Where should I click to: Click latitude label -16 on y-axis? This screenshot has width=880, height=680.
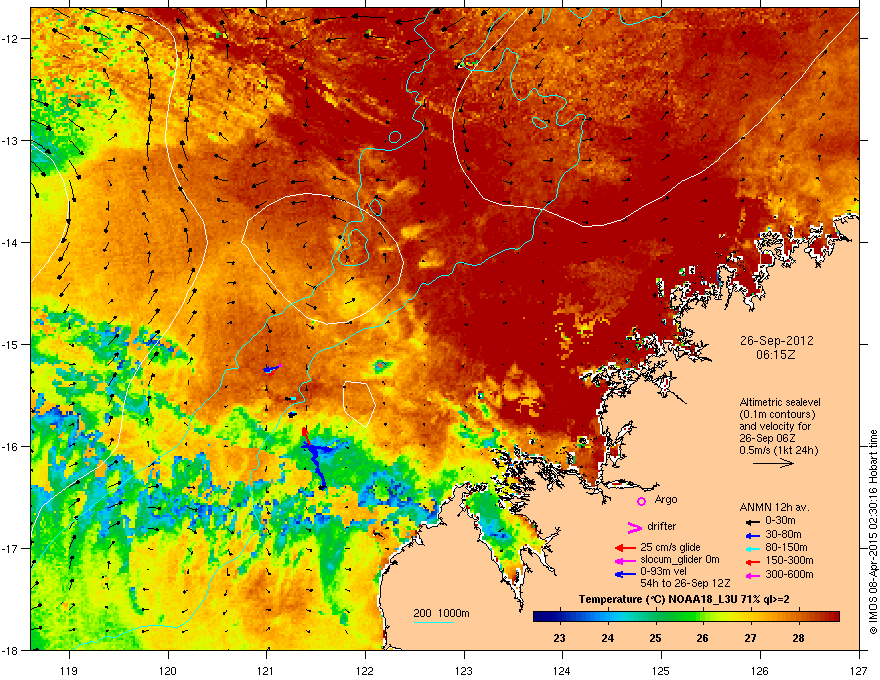(x=11, y=446)
